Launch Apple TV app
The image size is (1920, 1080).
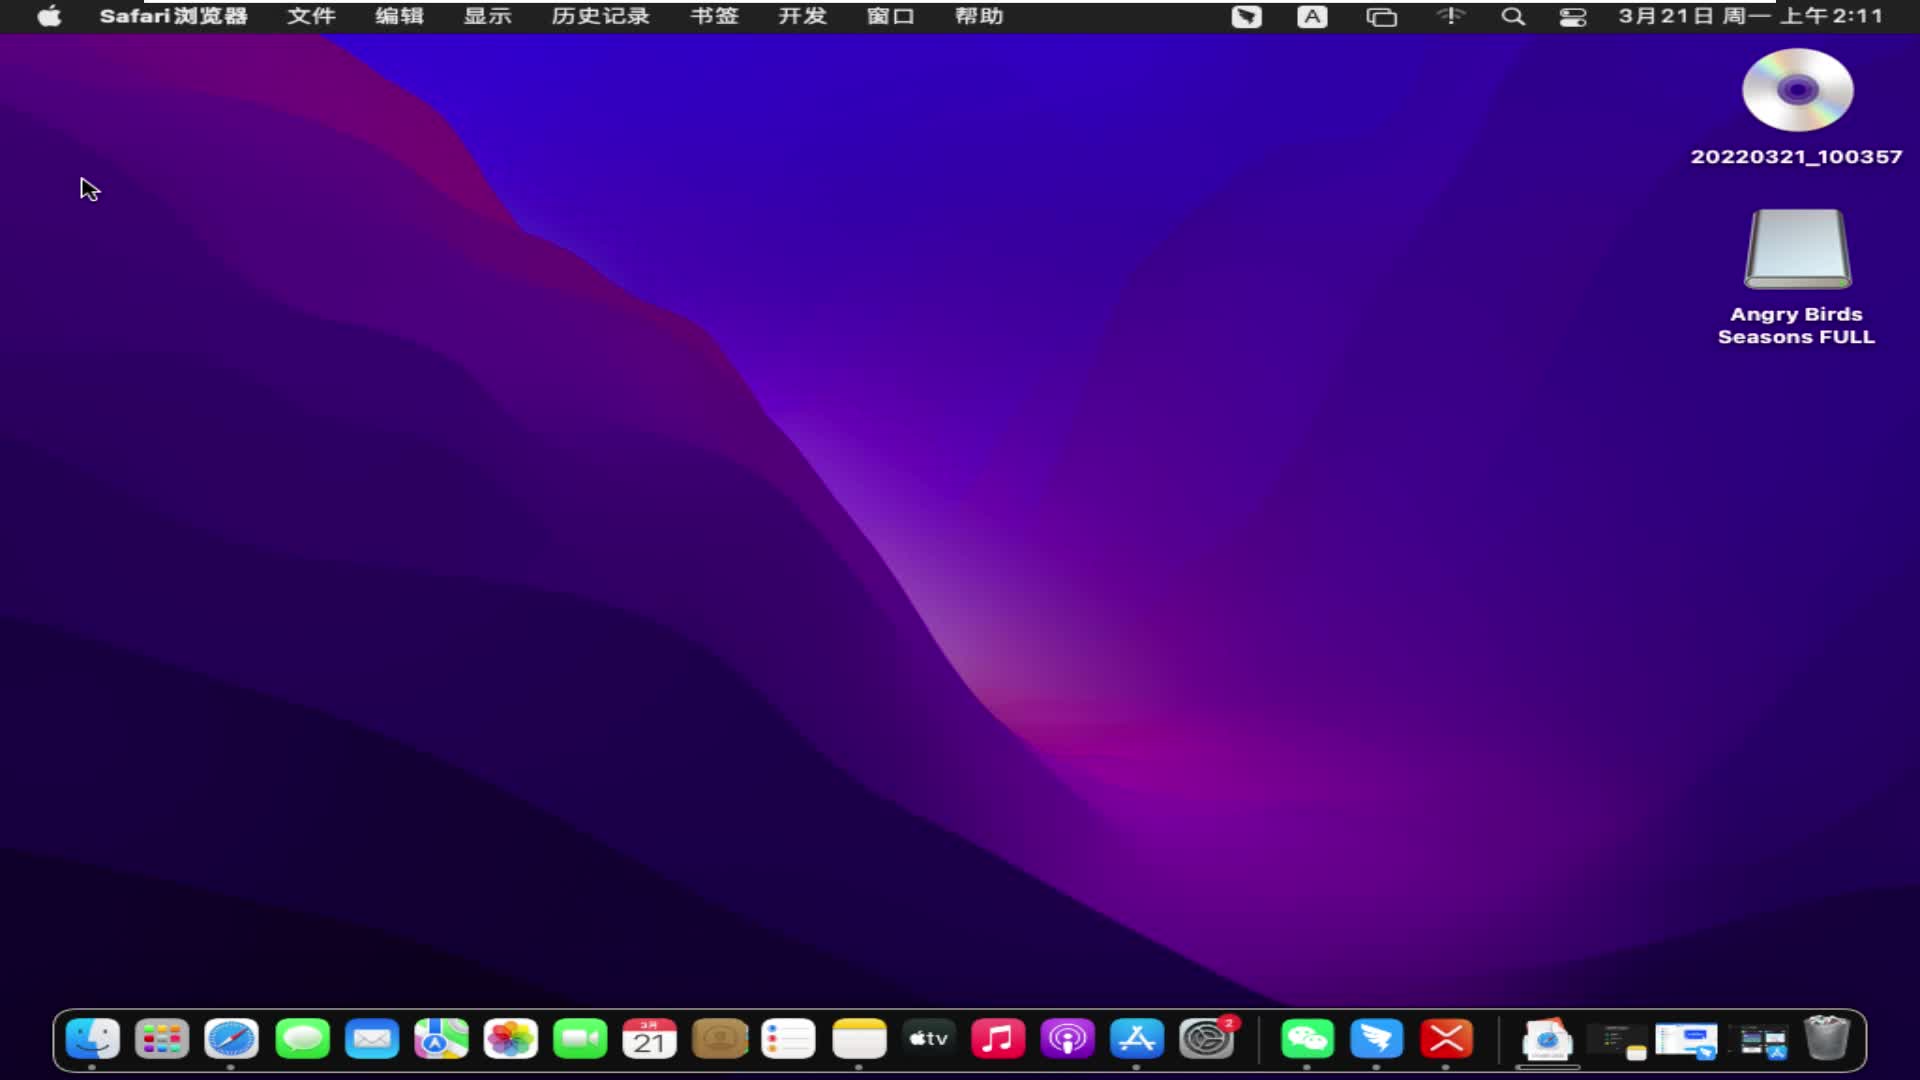(x=927, y=1040)
